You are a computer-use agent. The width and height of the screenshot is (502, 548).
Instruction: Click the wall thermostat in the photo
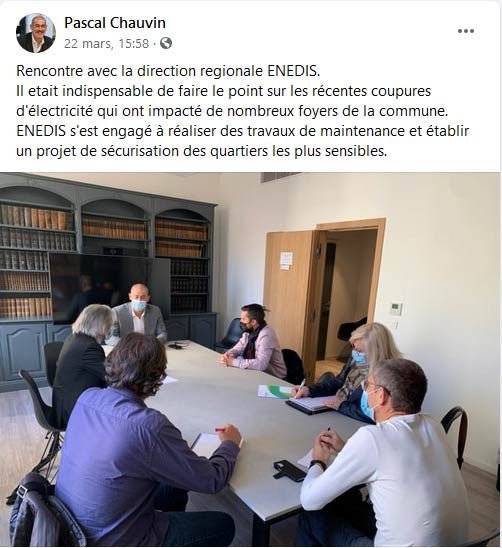pos(396,309)
